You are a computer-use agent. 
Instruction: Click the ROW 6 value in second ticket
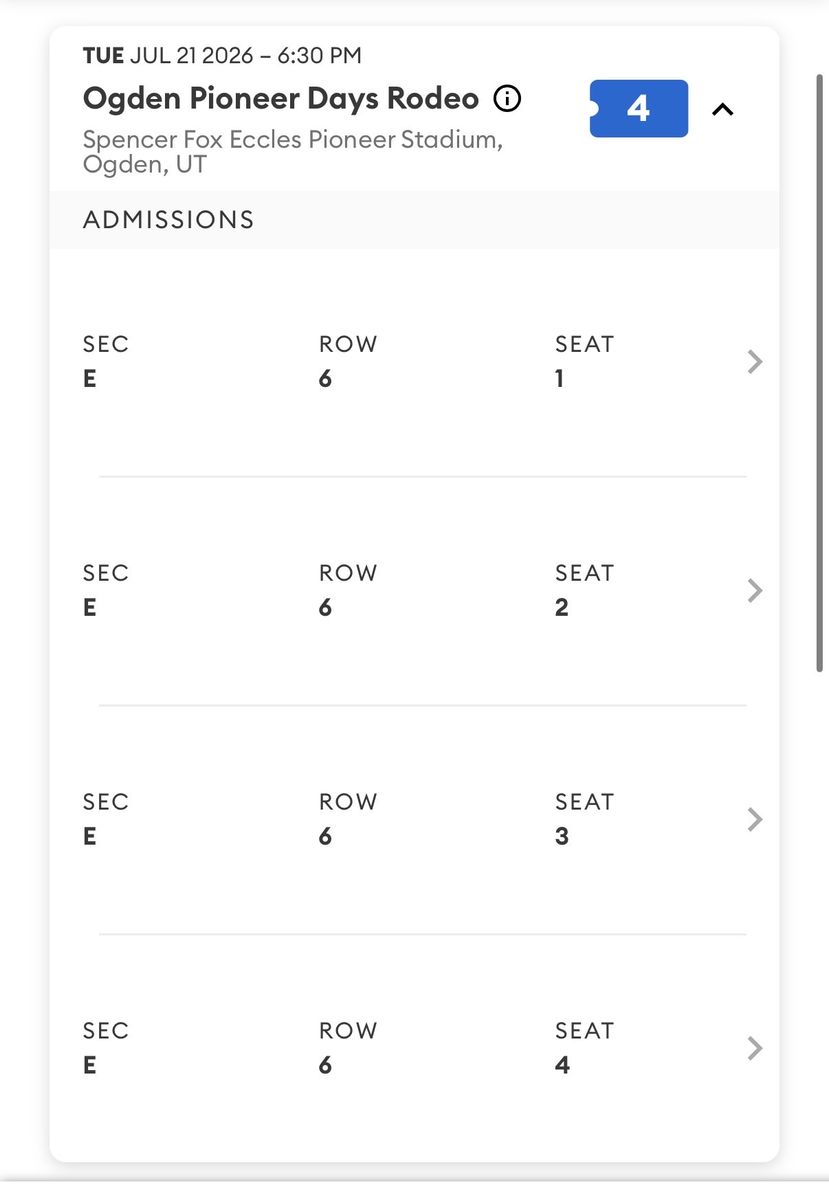point(325,608)
